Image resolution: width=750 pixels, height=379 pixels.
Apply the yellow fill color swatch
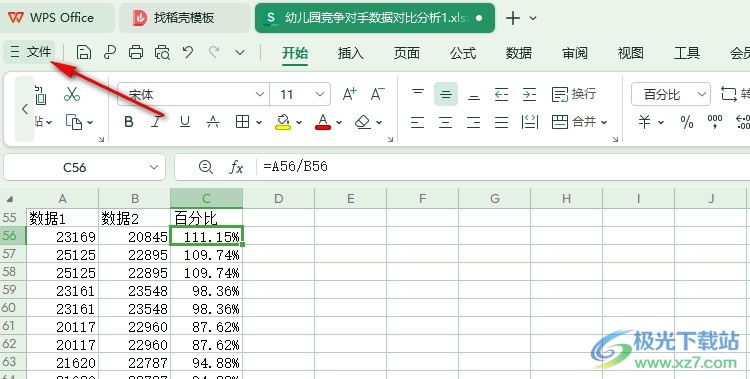click(x=283, y=122)
